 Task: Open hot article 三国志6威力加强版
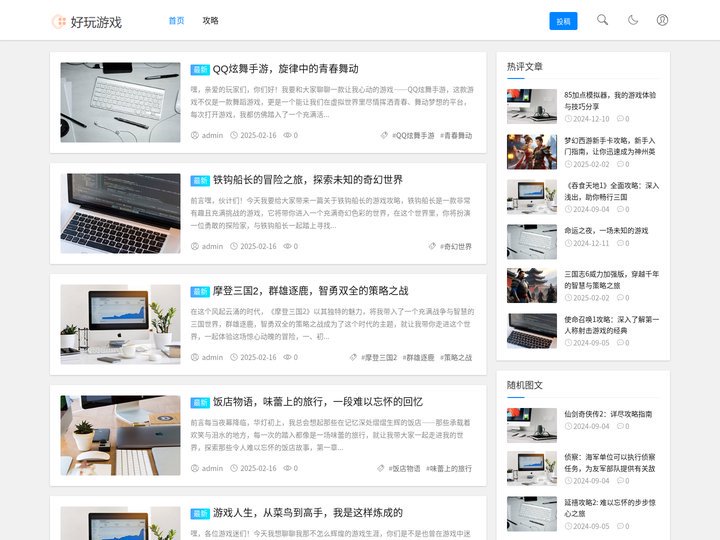[x=612, y=280]
